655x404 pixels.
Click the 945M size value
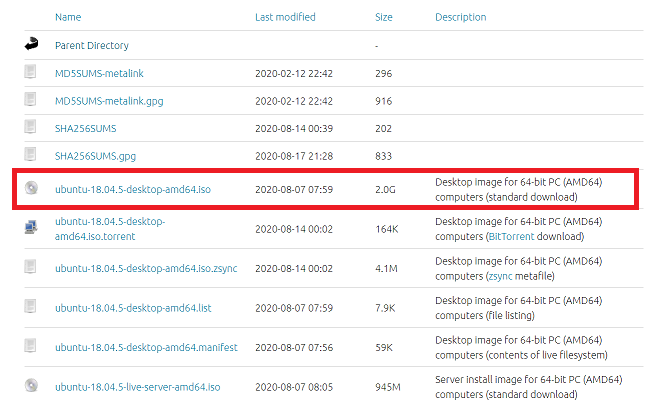[x=388, y=387]
